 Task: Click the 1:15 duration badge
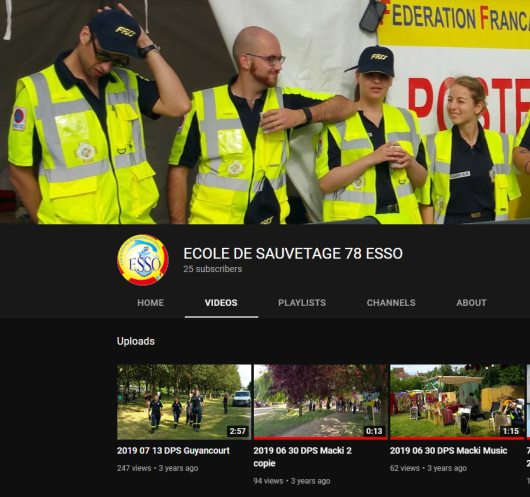(510, 431)
